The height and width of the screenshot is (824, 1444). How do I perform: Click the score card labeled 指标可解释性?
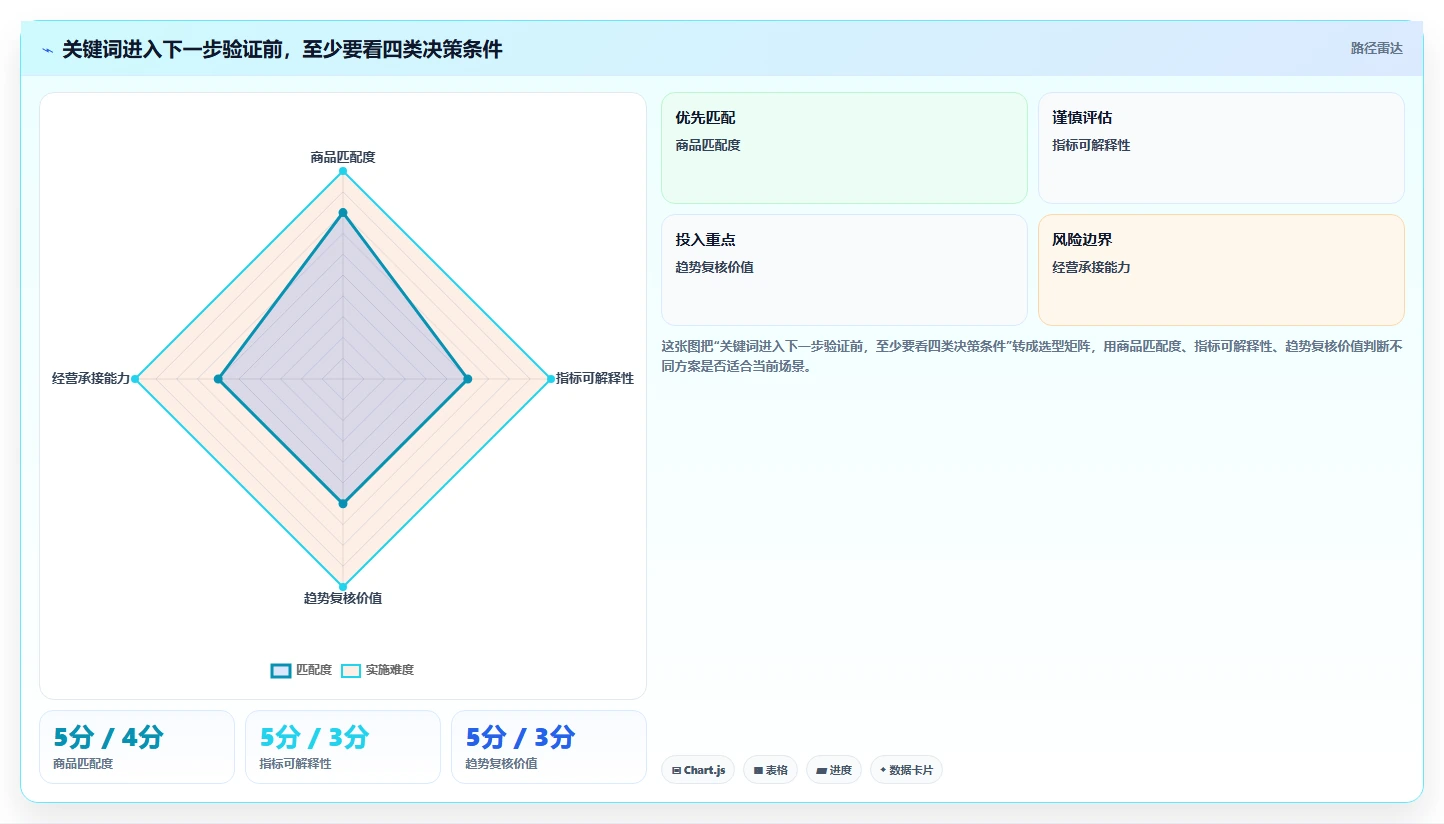(343, 747)
